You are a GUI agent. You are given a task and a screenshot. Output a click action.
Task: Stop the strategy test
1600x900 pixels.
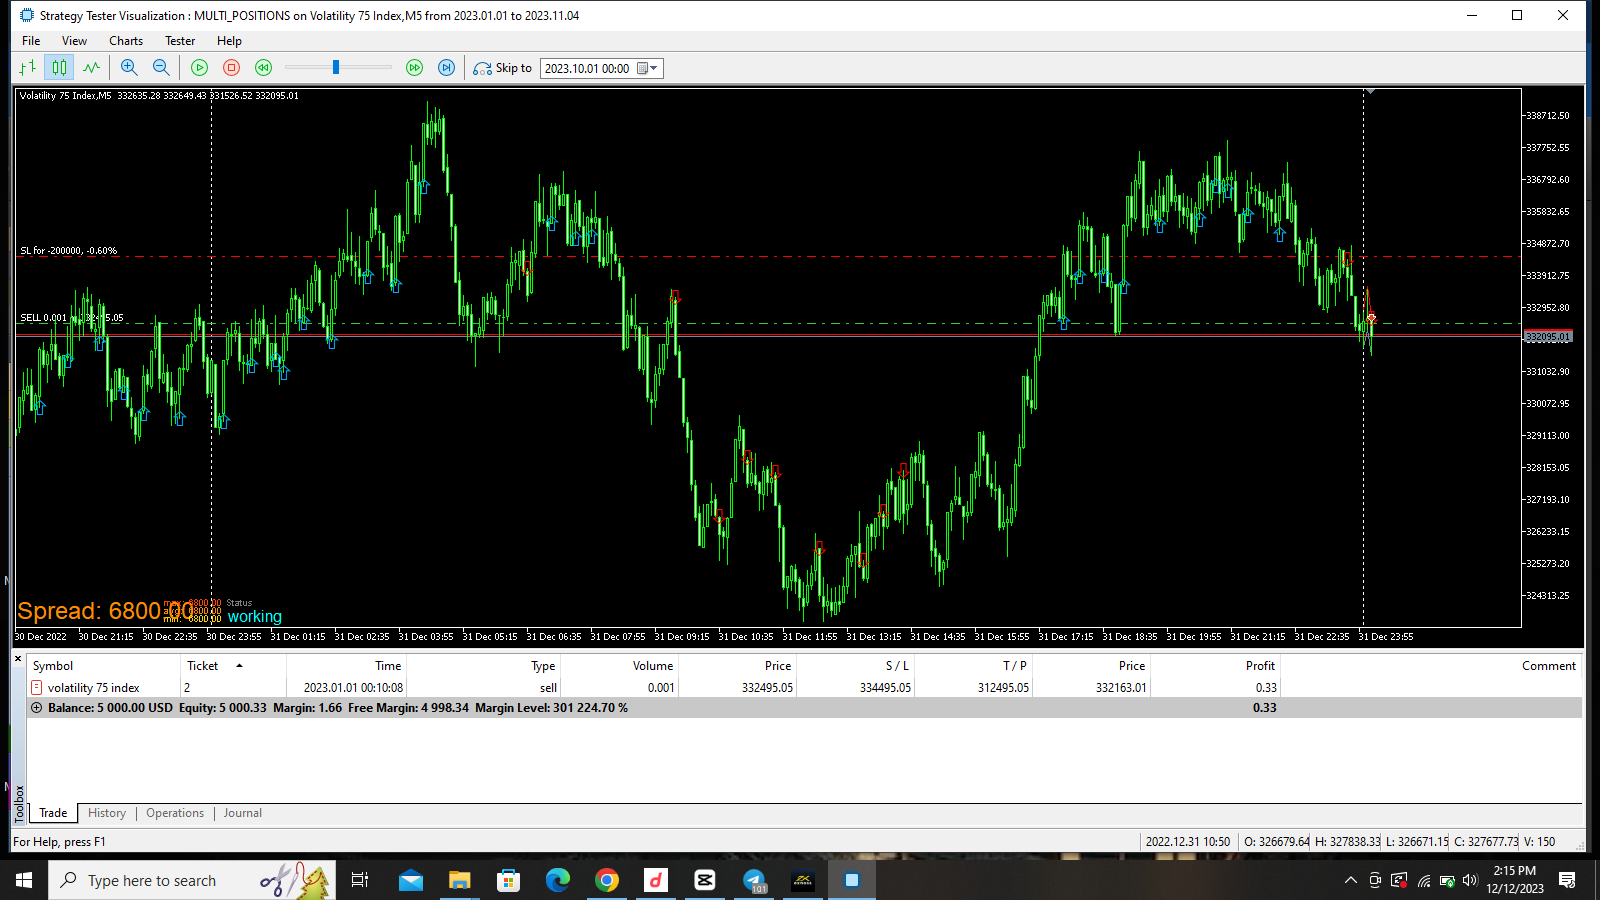coord(231,68)
